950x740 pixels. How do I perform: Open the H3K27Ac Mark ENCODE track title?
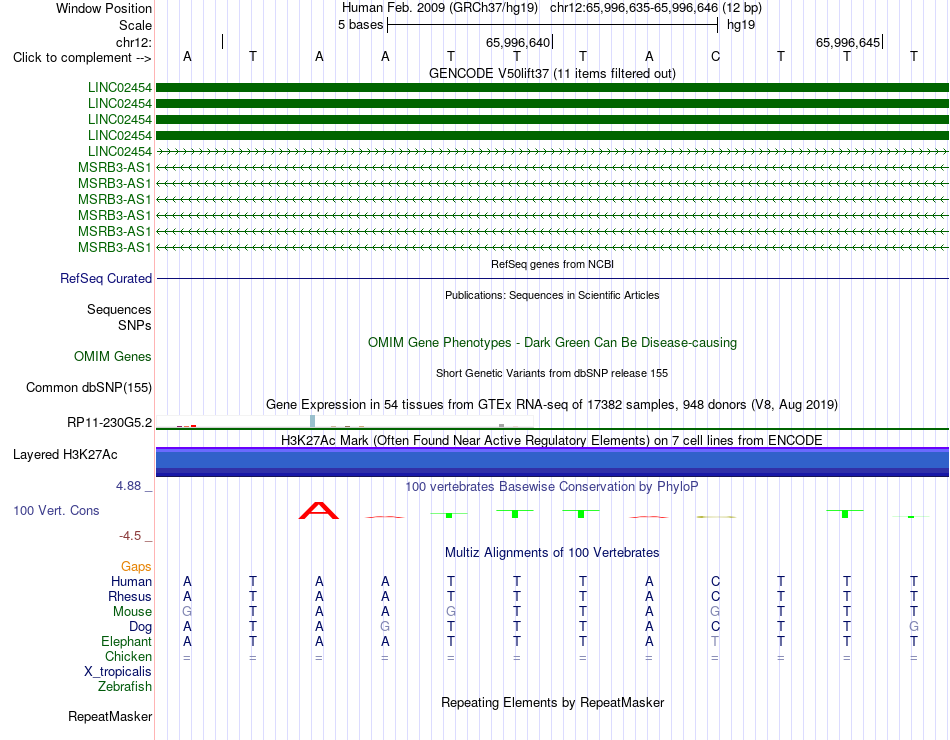click(x=552, y=440)
